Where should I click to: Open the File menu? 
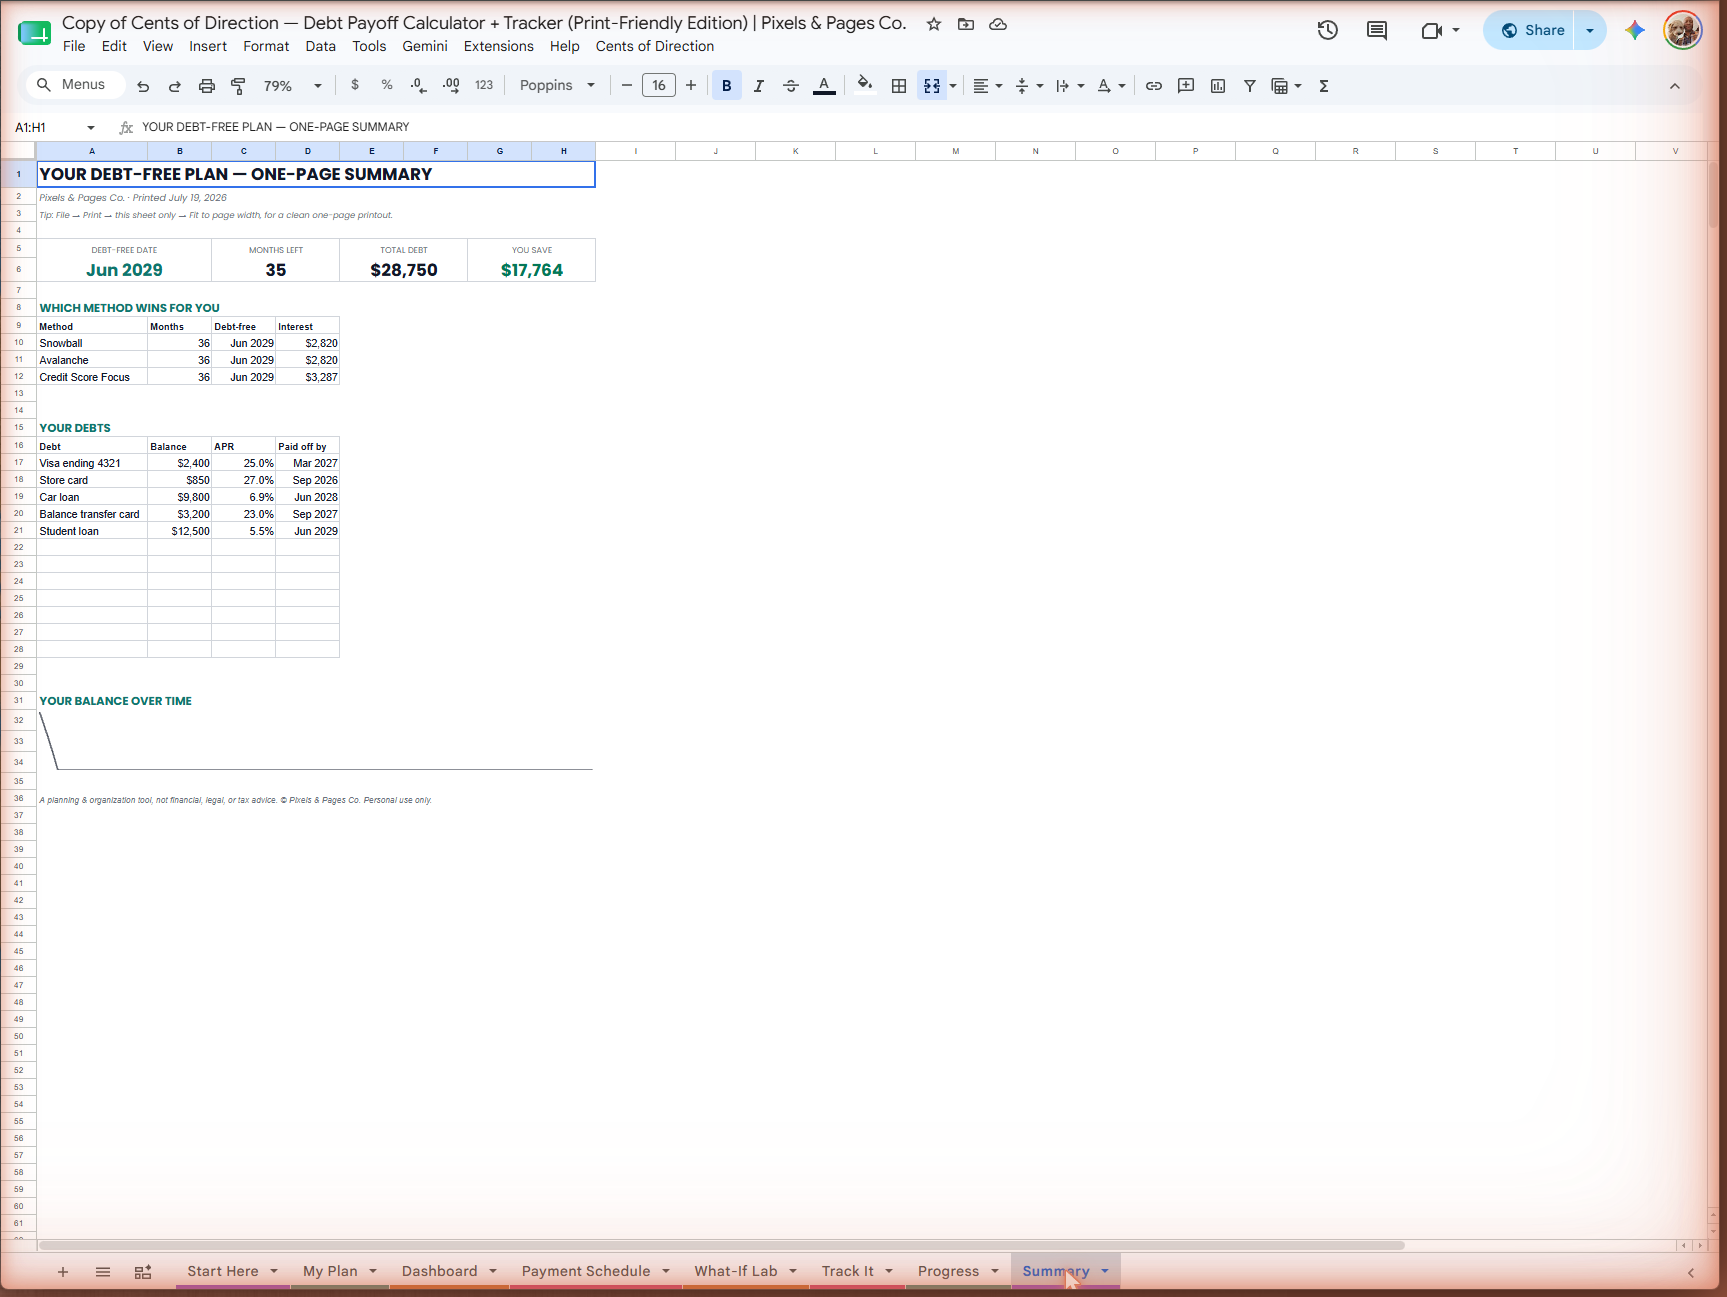[74, 46]
